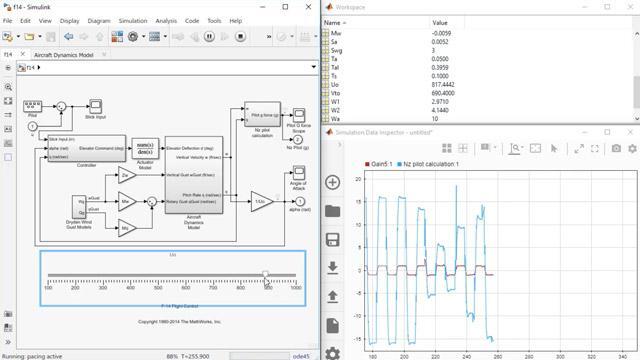Expand the left palette via bottom » icon
Viewport: 640px width, 360px height.
coord(8,342)
